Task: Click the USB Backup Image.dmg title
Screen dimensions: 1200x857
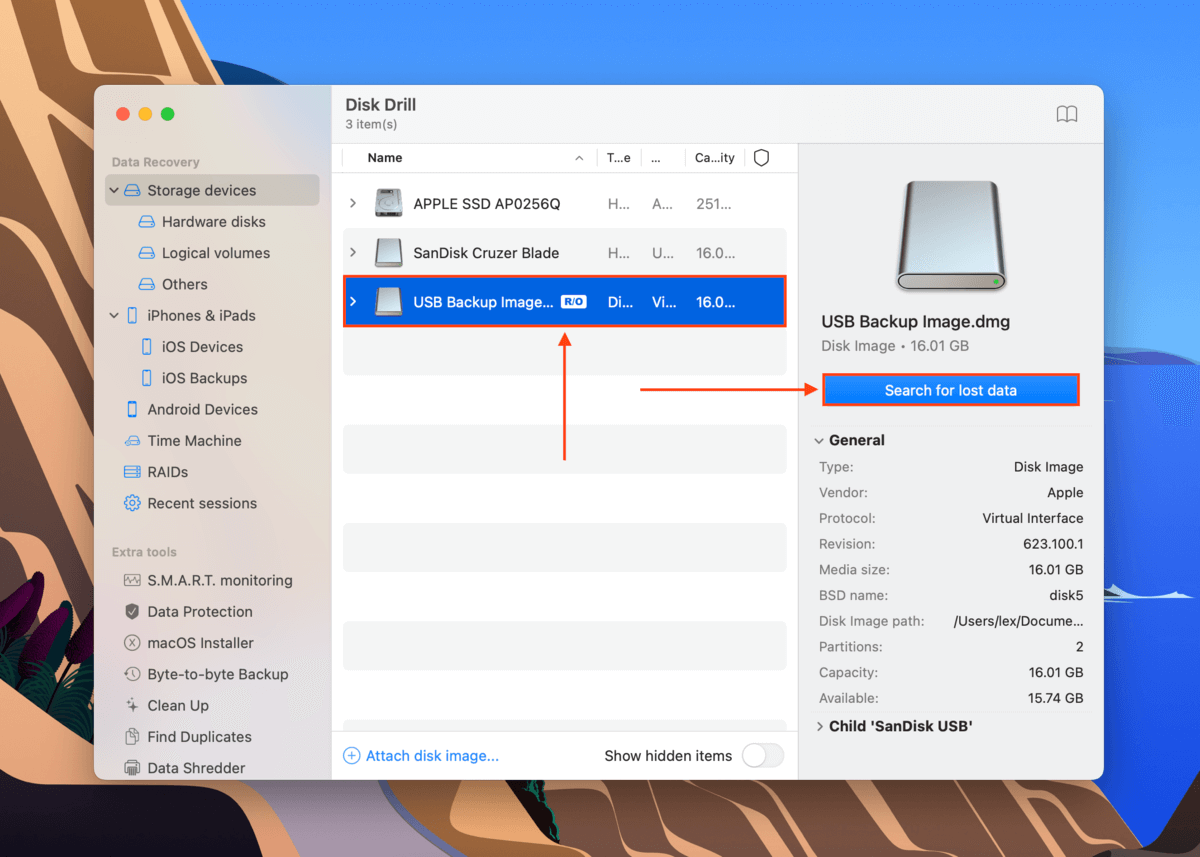Action: click(916, 322)
